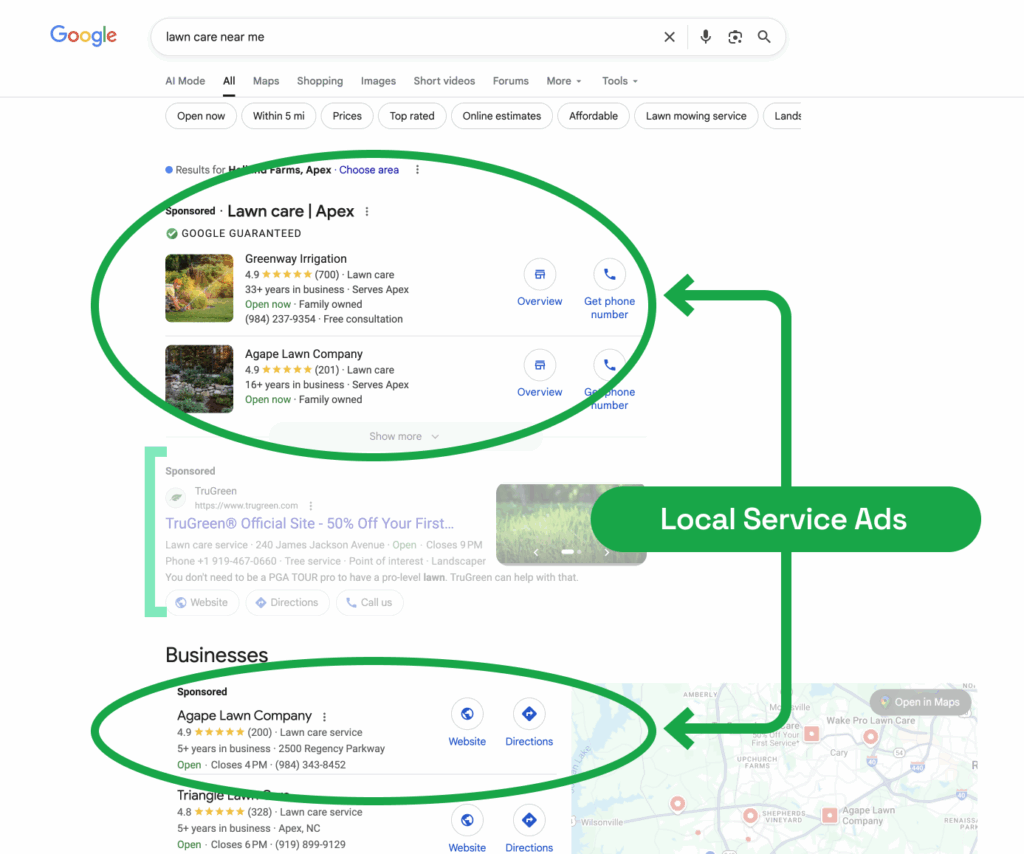Activate voice search with the microphone icon
This screenshot has width=1024, height=854.
(x=705, y=36)
